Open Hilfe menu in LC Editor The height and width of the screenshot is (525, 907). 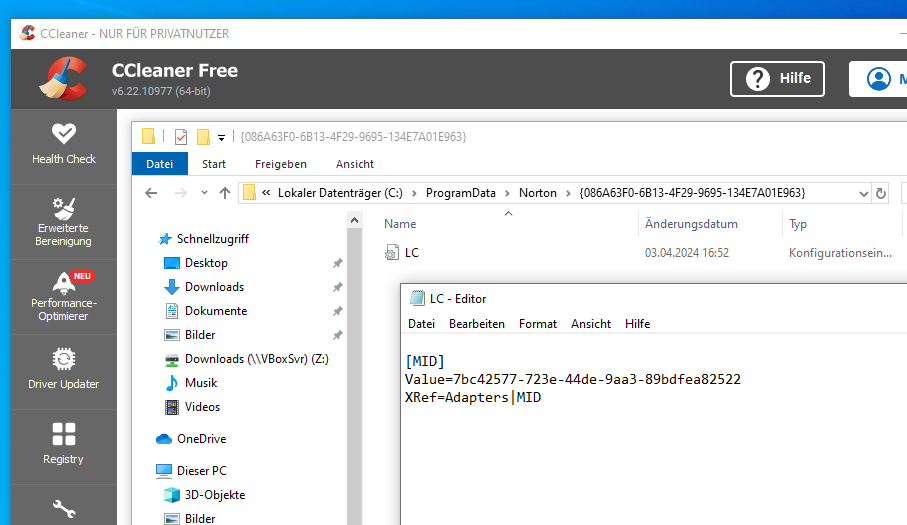tap(637, 324)
